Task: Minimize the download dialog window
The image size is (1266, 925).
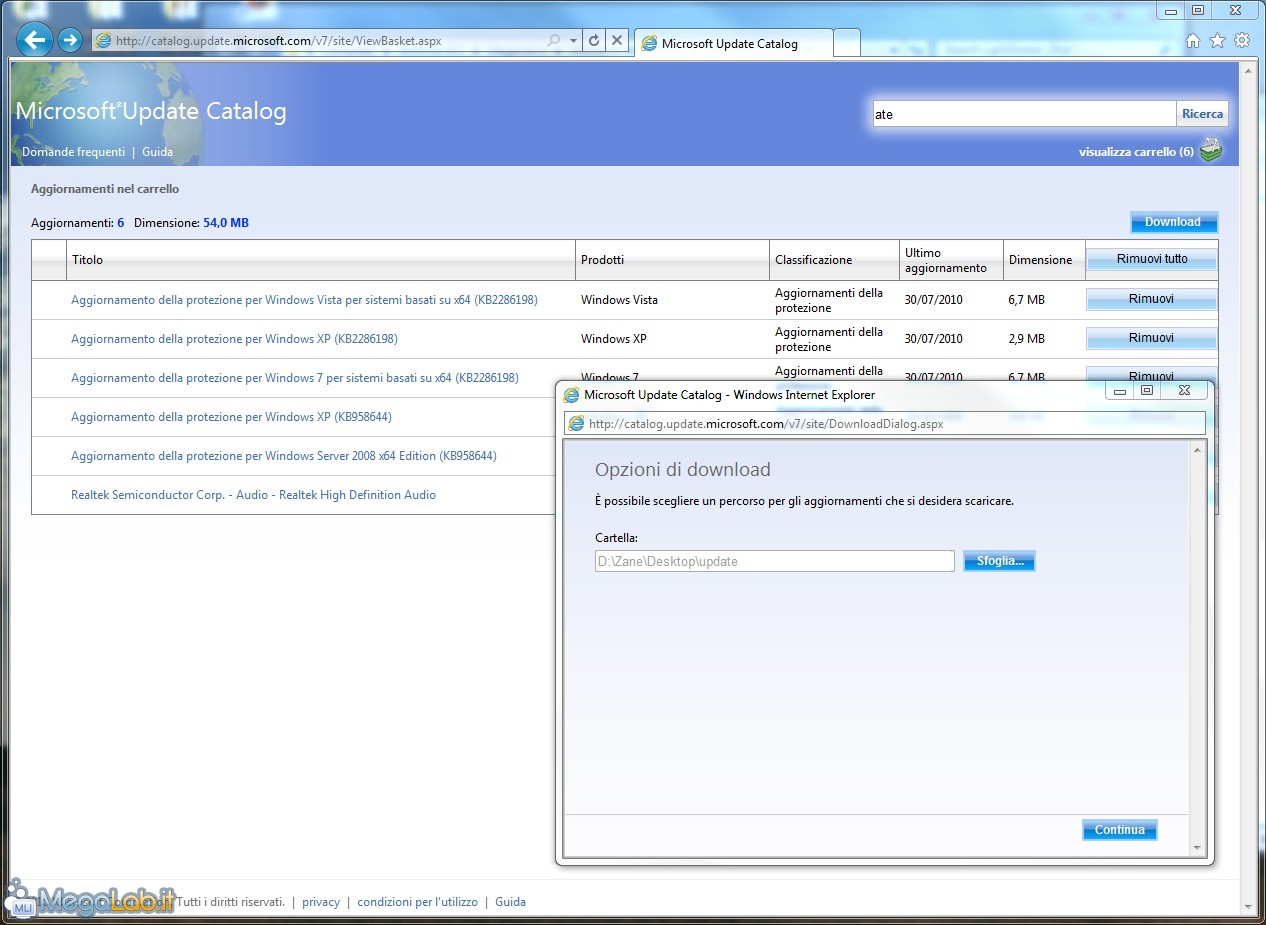Action: [x=1121, y=391]
